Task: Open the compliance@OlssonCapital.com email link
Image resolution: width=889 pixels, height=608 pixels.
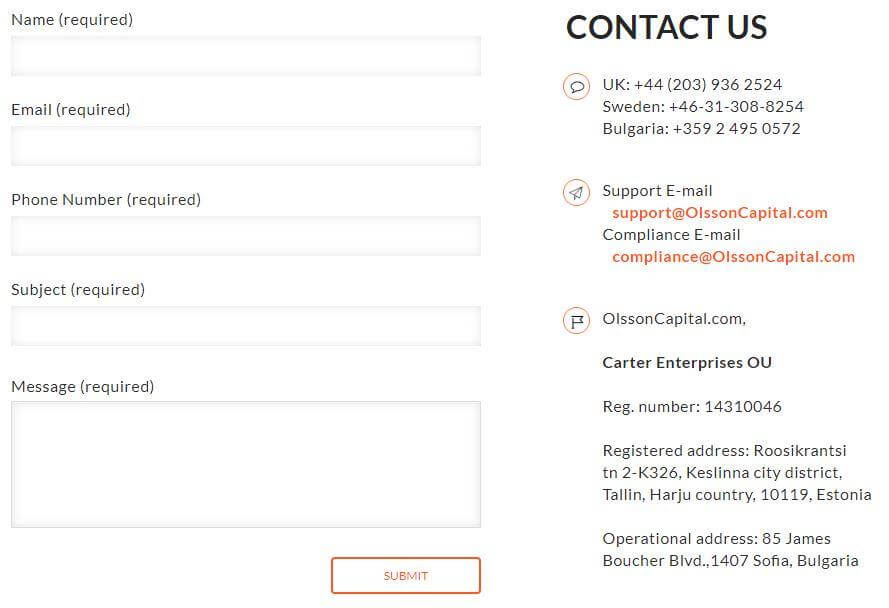Action: 734,257
